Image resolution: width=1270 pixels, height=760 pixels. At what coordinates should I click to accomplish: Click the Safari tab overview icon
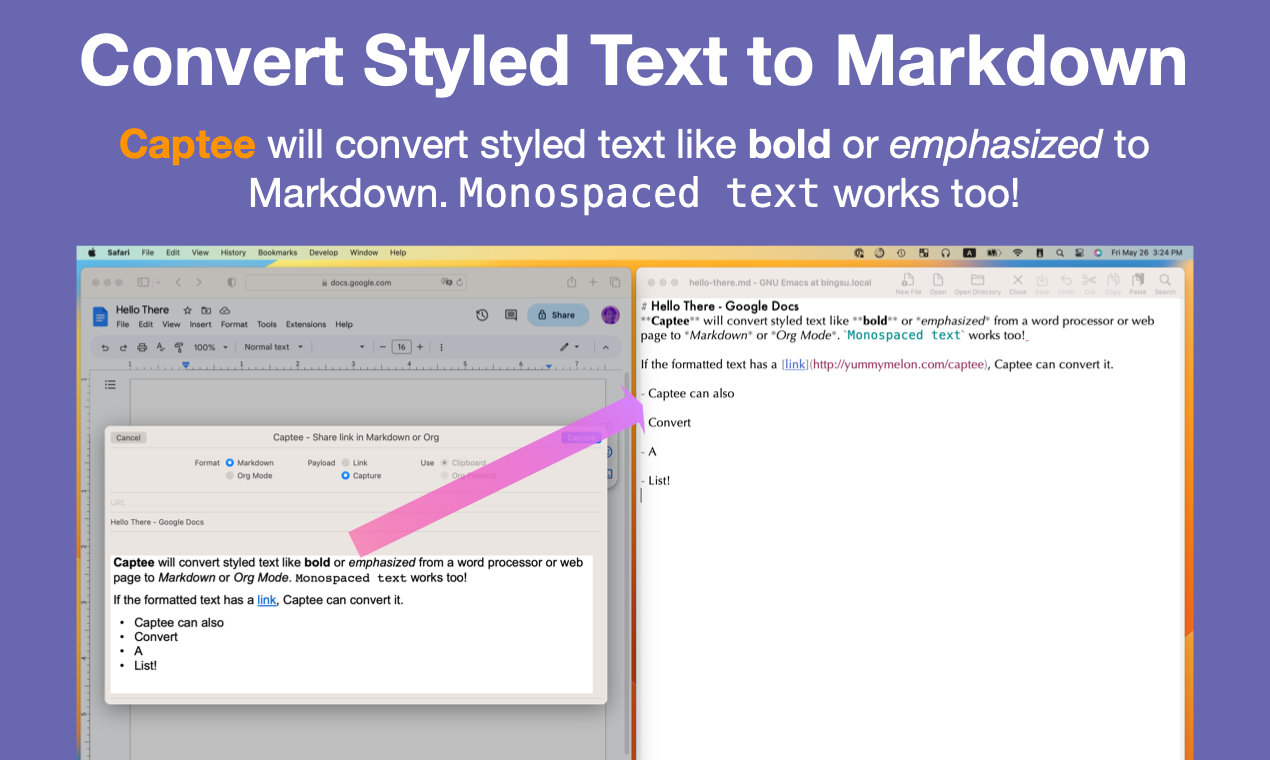(x=615, y=283)
